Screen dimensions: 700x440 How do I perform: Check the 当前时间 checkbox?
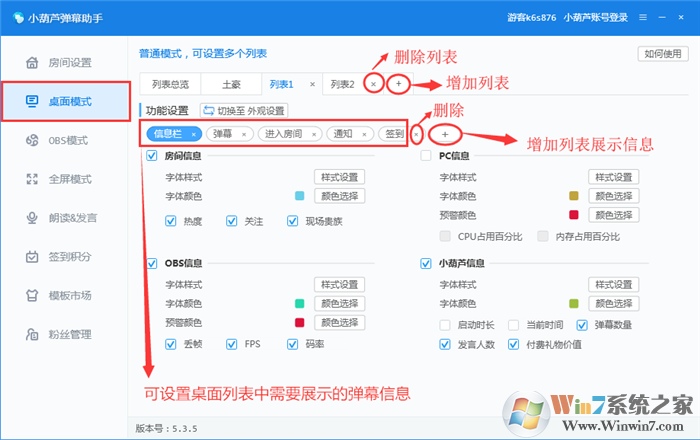click(513, 325)
